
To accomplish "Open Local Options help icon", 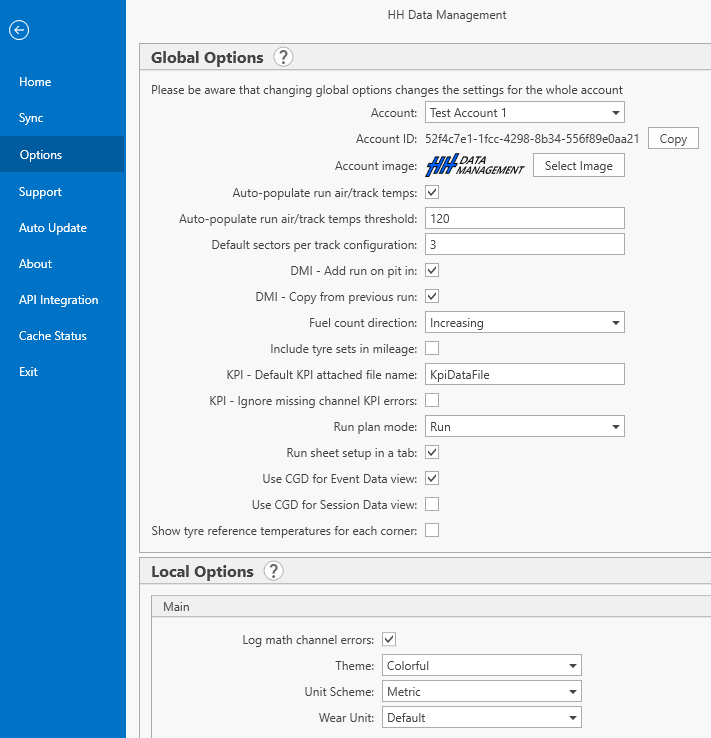I will (274, 572).
